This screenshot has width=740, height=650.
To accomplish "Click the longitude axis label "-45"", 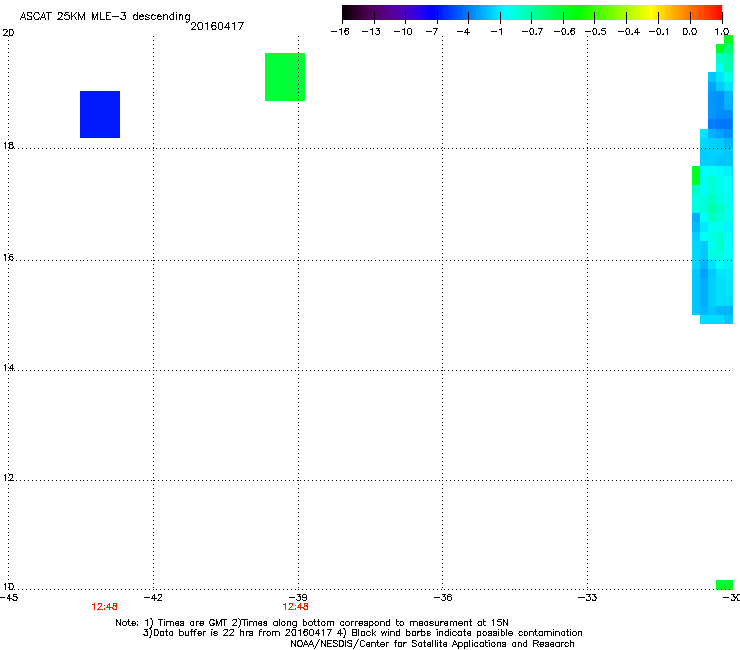I will (9, 598).
